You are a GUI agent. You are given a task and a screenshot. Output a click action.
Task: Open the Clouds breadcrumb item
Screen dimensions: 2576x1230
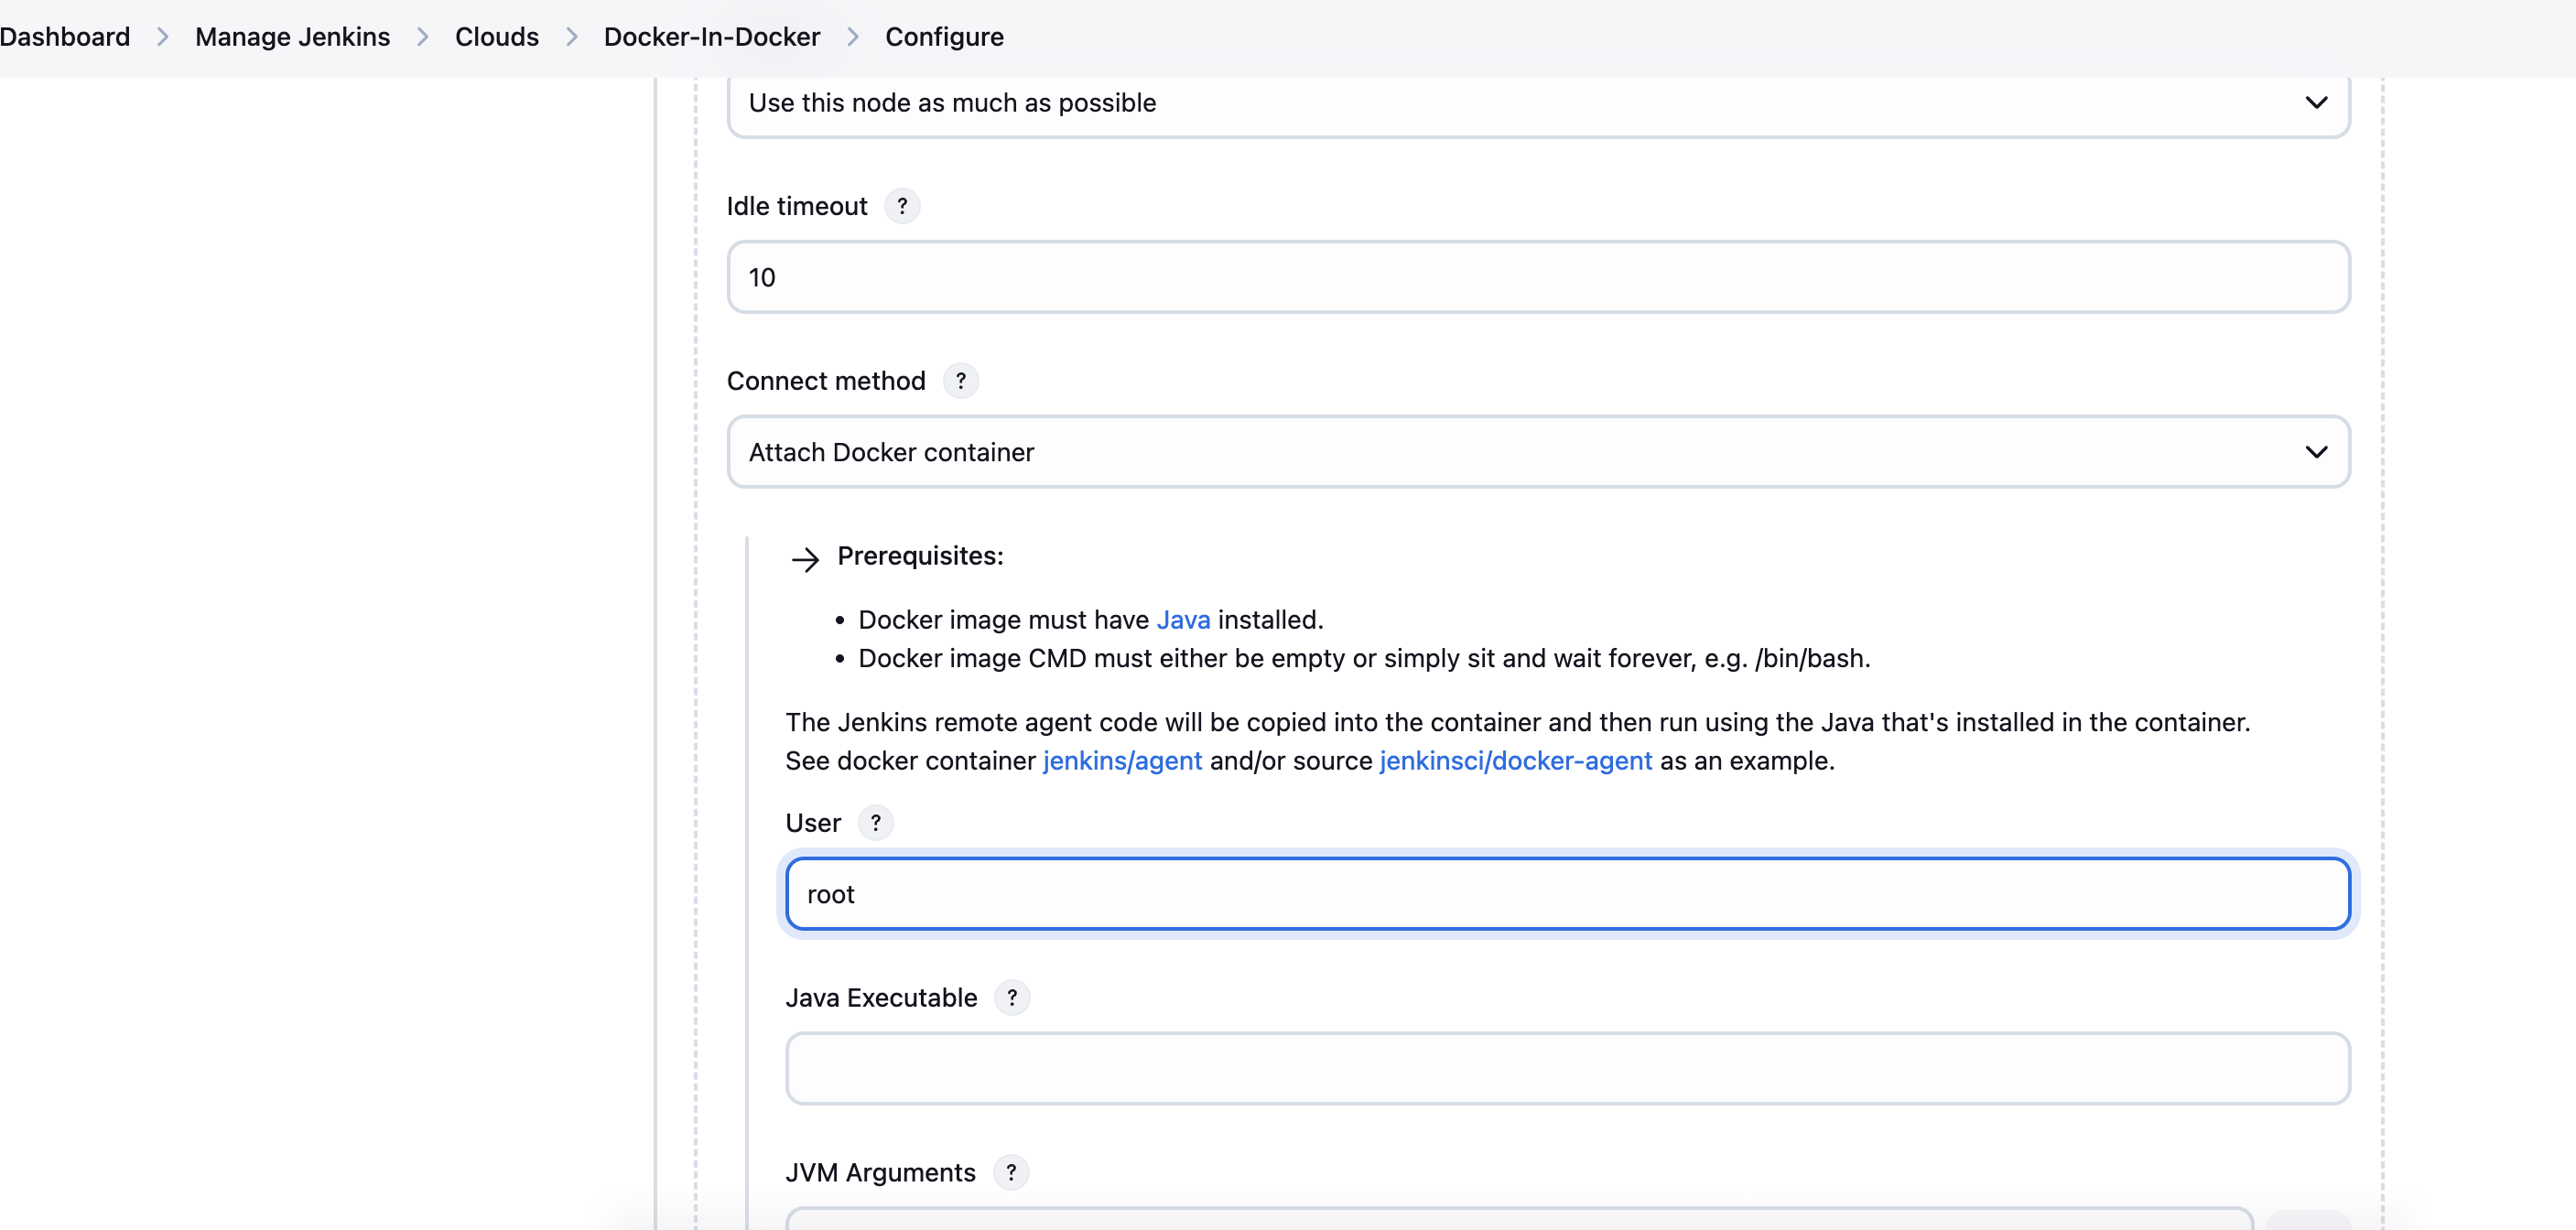coord(496,37)
